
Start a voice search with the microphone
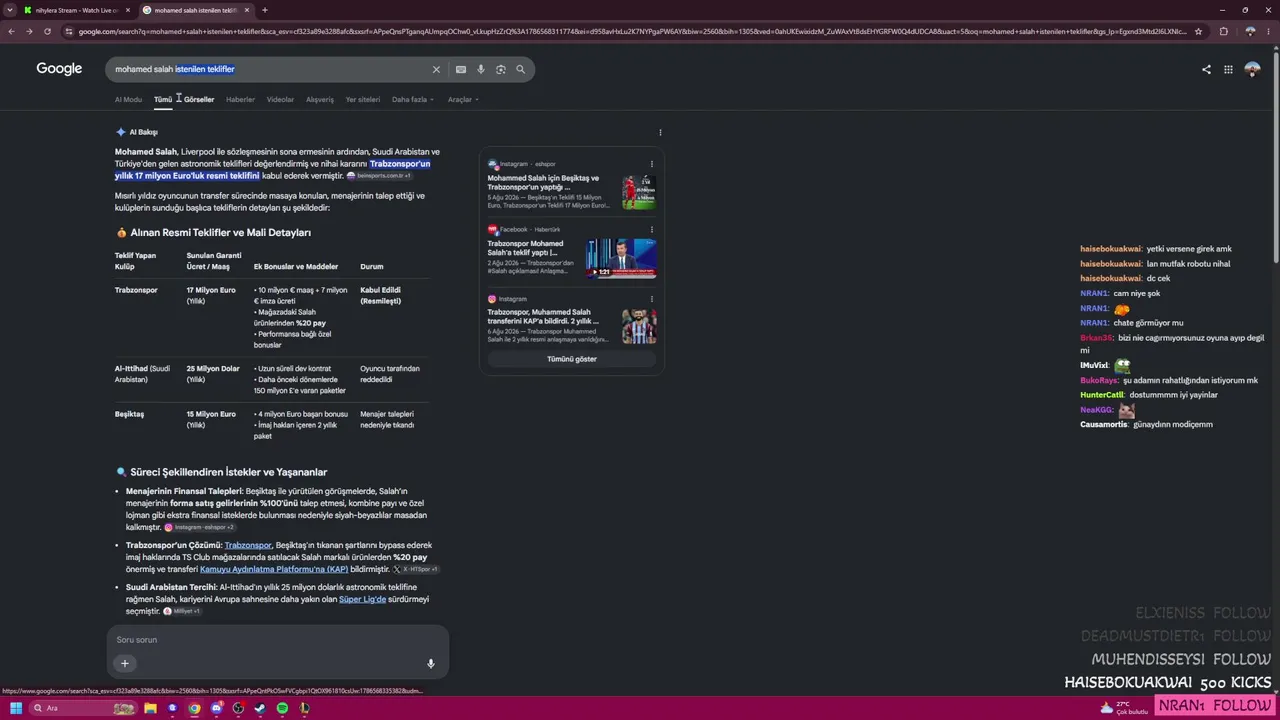[x=481, y=69]
